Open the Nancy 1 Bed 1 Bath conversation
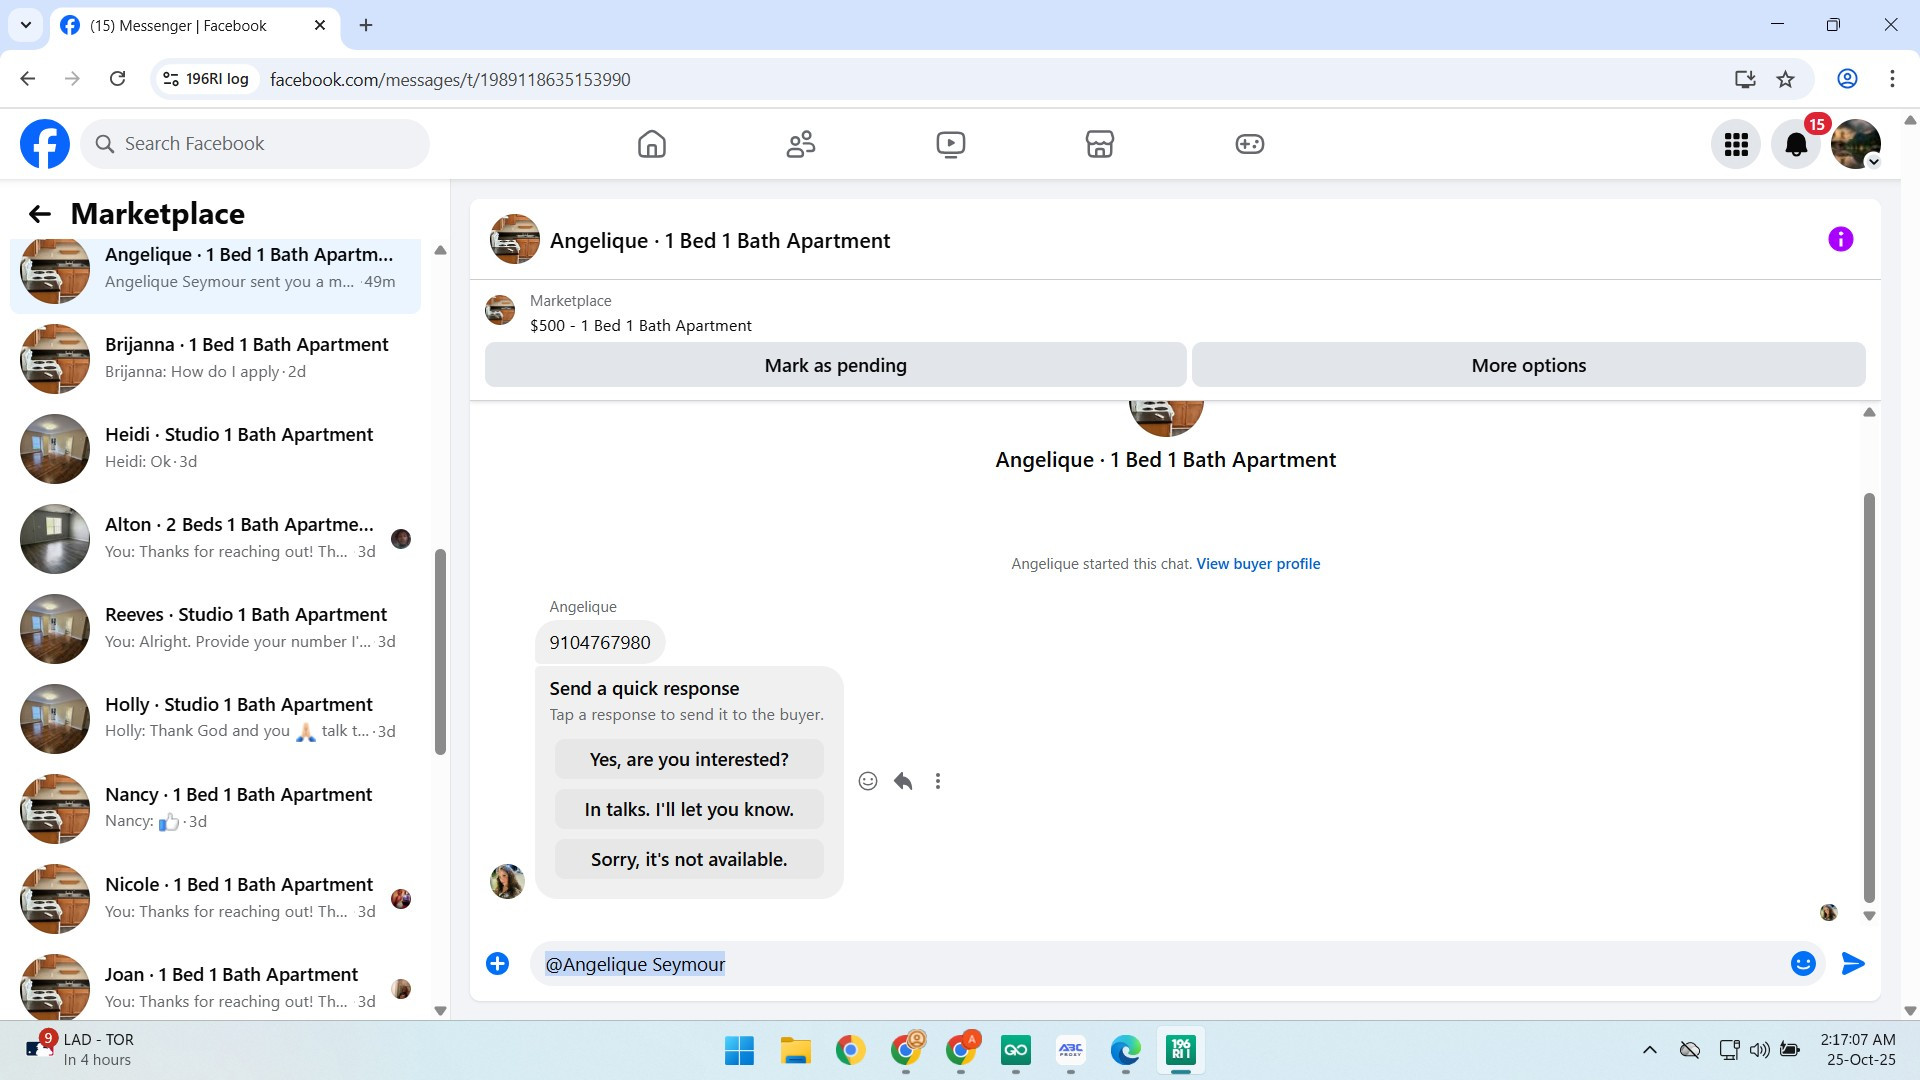This screenshot has height=1080, width=1920. (x=215, y=808)
